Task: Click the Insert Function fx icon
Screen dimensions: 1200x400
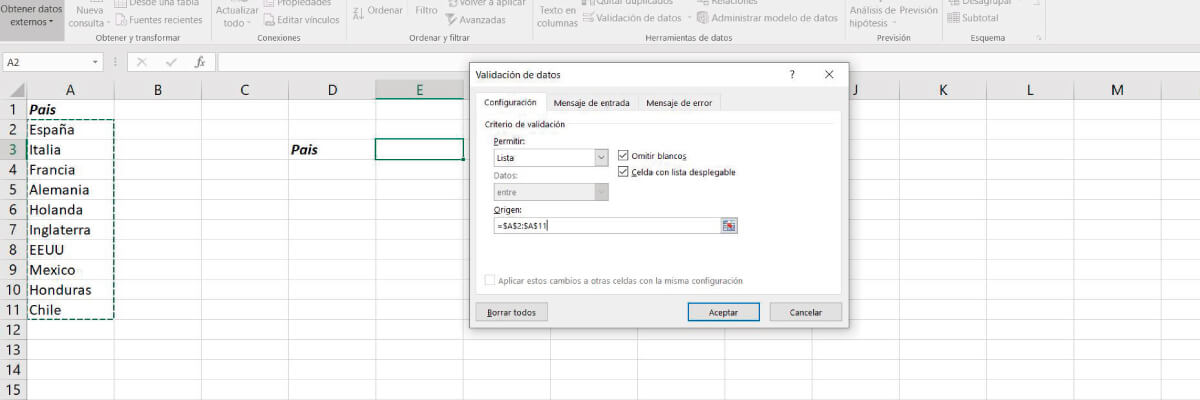Action: coord(200,62)
